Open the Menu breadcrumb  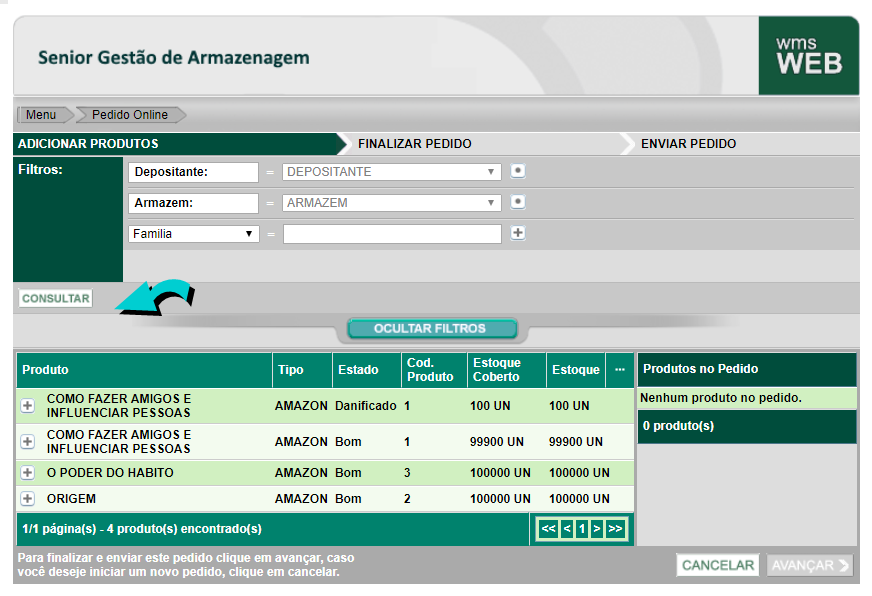[41, 115]
